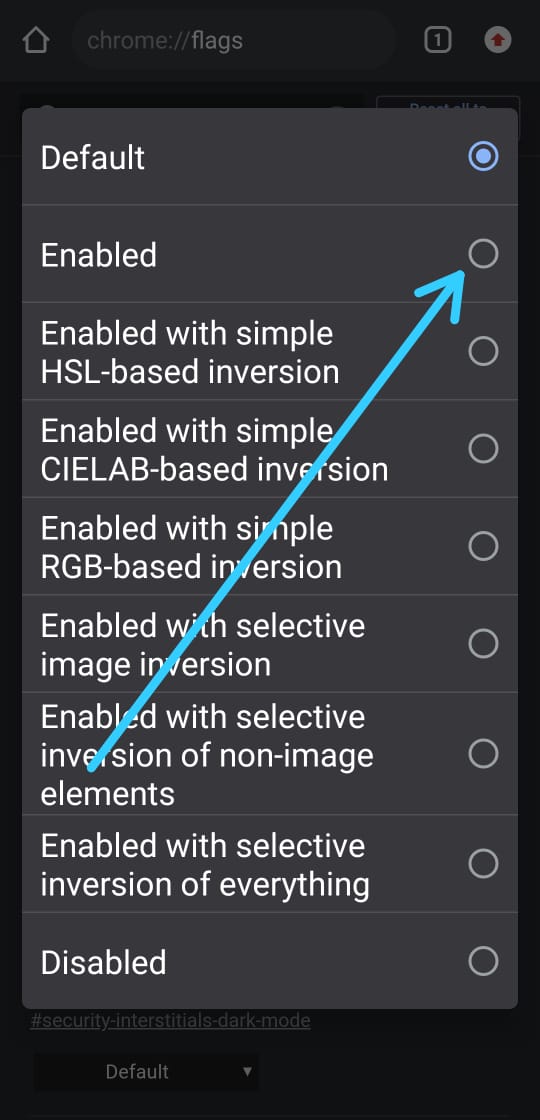Click the Default menu row label
Image resolution: width=540 pixels, height=1120 pixels.
(x=93, y=157)
